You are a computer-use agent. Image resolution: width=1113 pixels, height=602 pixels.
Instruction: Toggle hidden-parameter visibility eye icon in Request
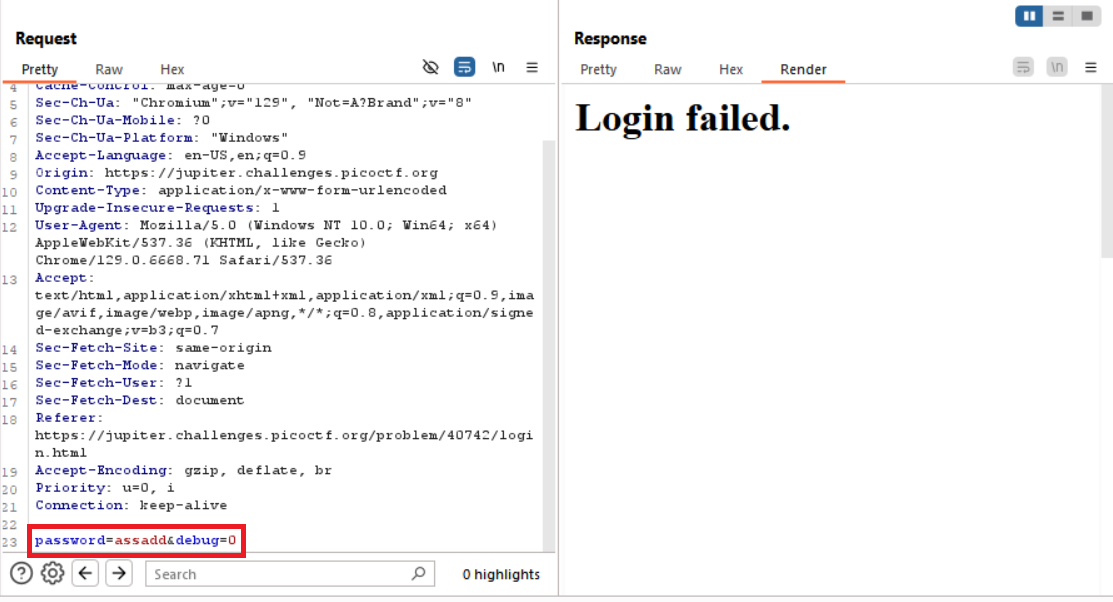pos(431,68)
